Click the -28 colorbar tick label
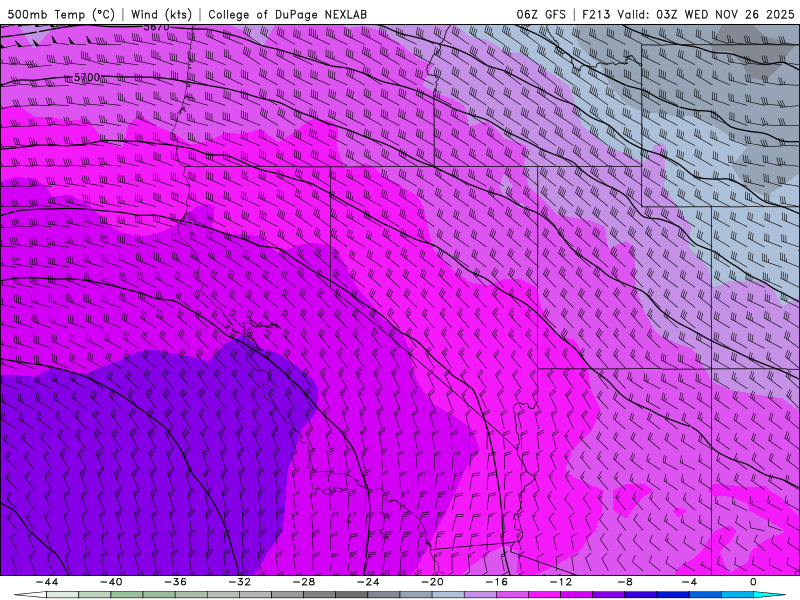The width and height of the screenshot is (800, 600). tap(304, 582)
